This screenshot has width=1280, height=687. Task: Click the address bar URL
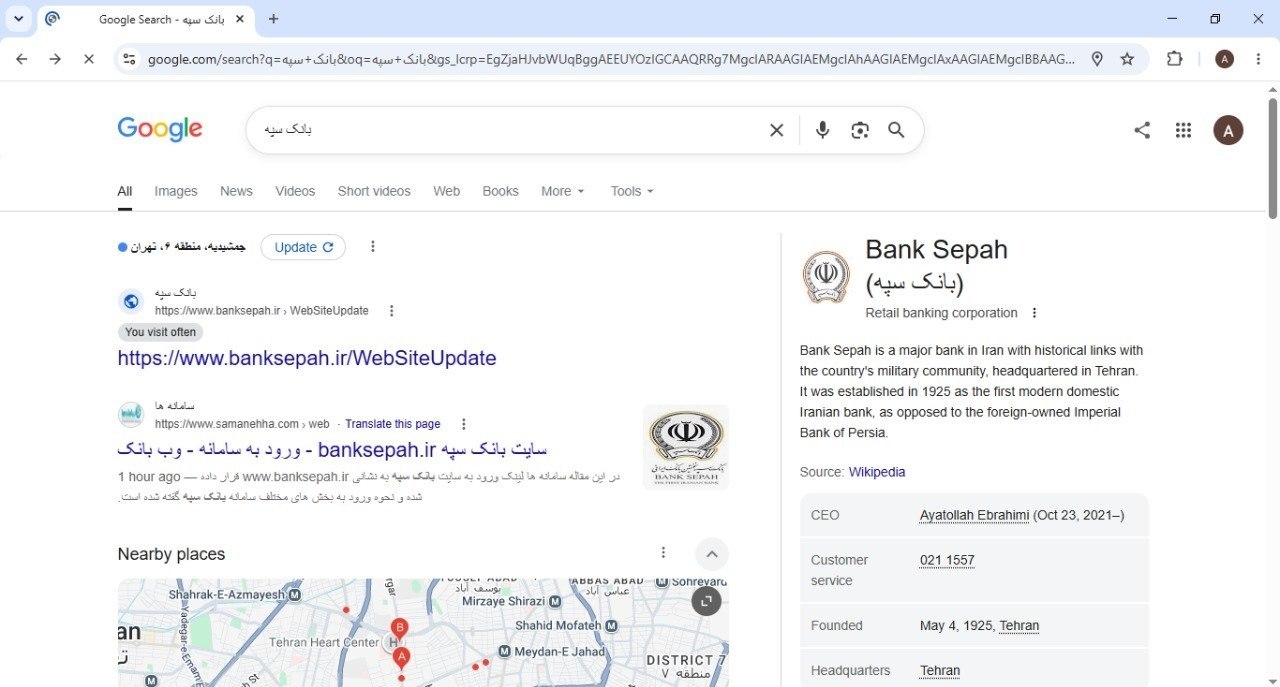pyautogui.click(x=611, y=59)
